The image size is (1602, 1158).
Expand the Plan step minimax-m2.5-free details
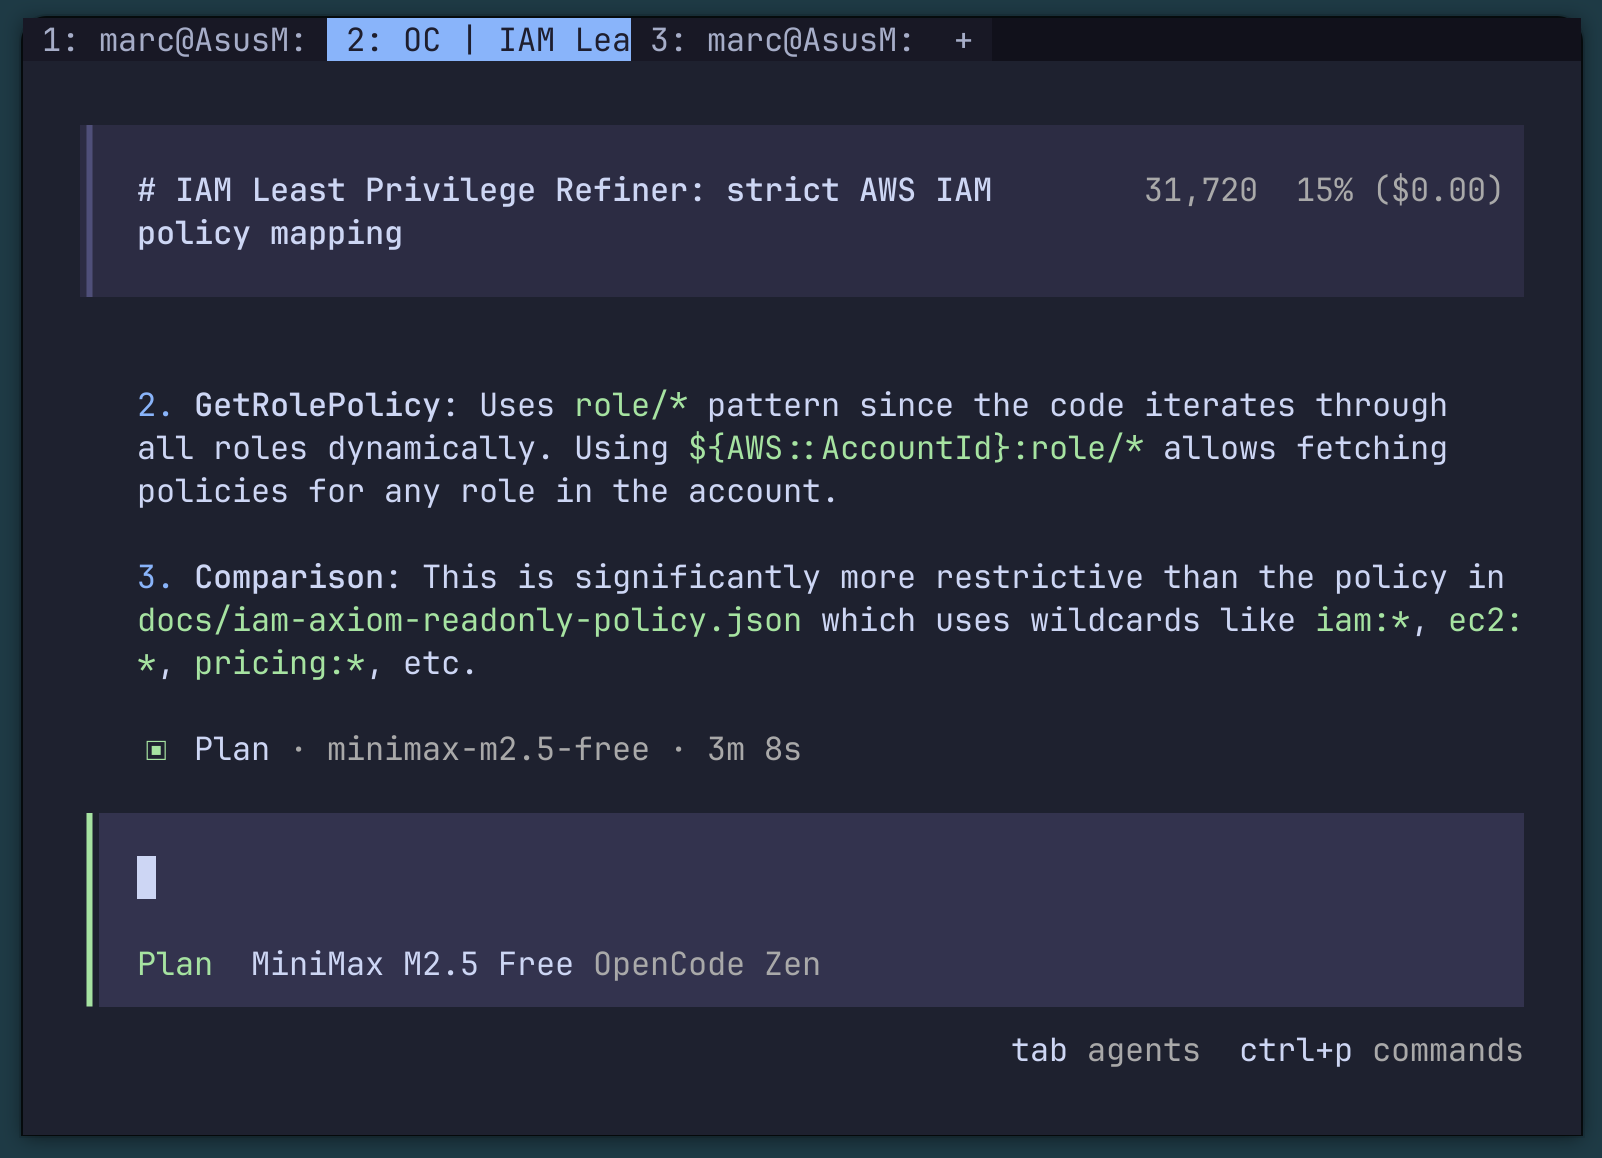pyautogui.click(x=487, y=748)
